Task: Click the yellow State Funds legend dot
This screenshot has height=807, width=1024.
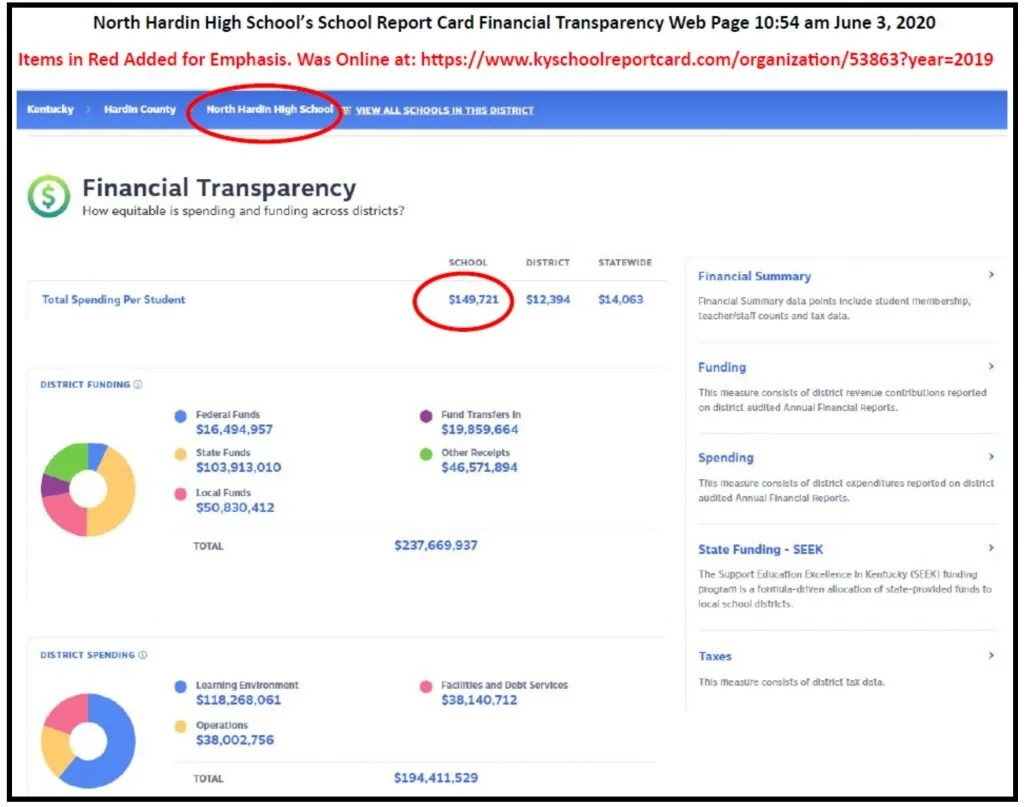Action: pos(181,454)
